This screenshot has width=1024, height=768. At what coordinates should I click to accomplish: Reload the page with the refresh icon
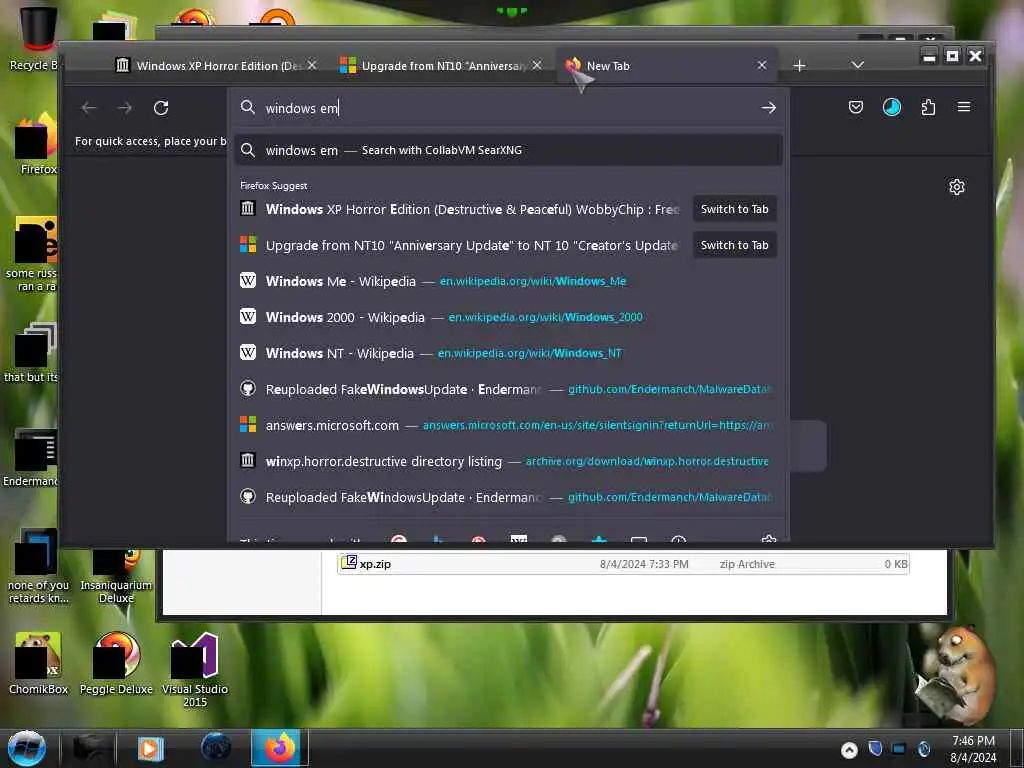point(161,108)
